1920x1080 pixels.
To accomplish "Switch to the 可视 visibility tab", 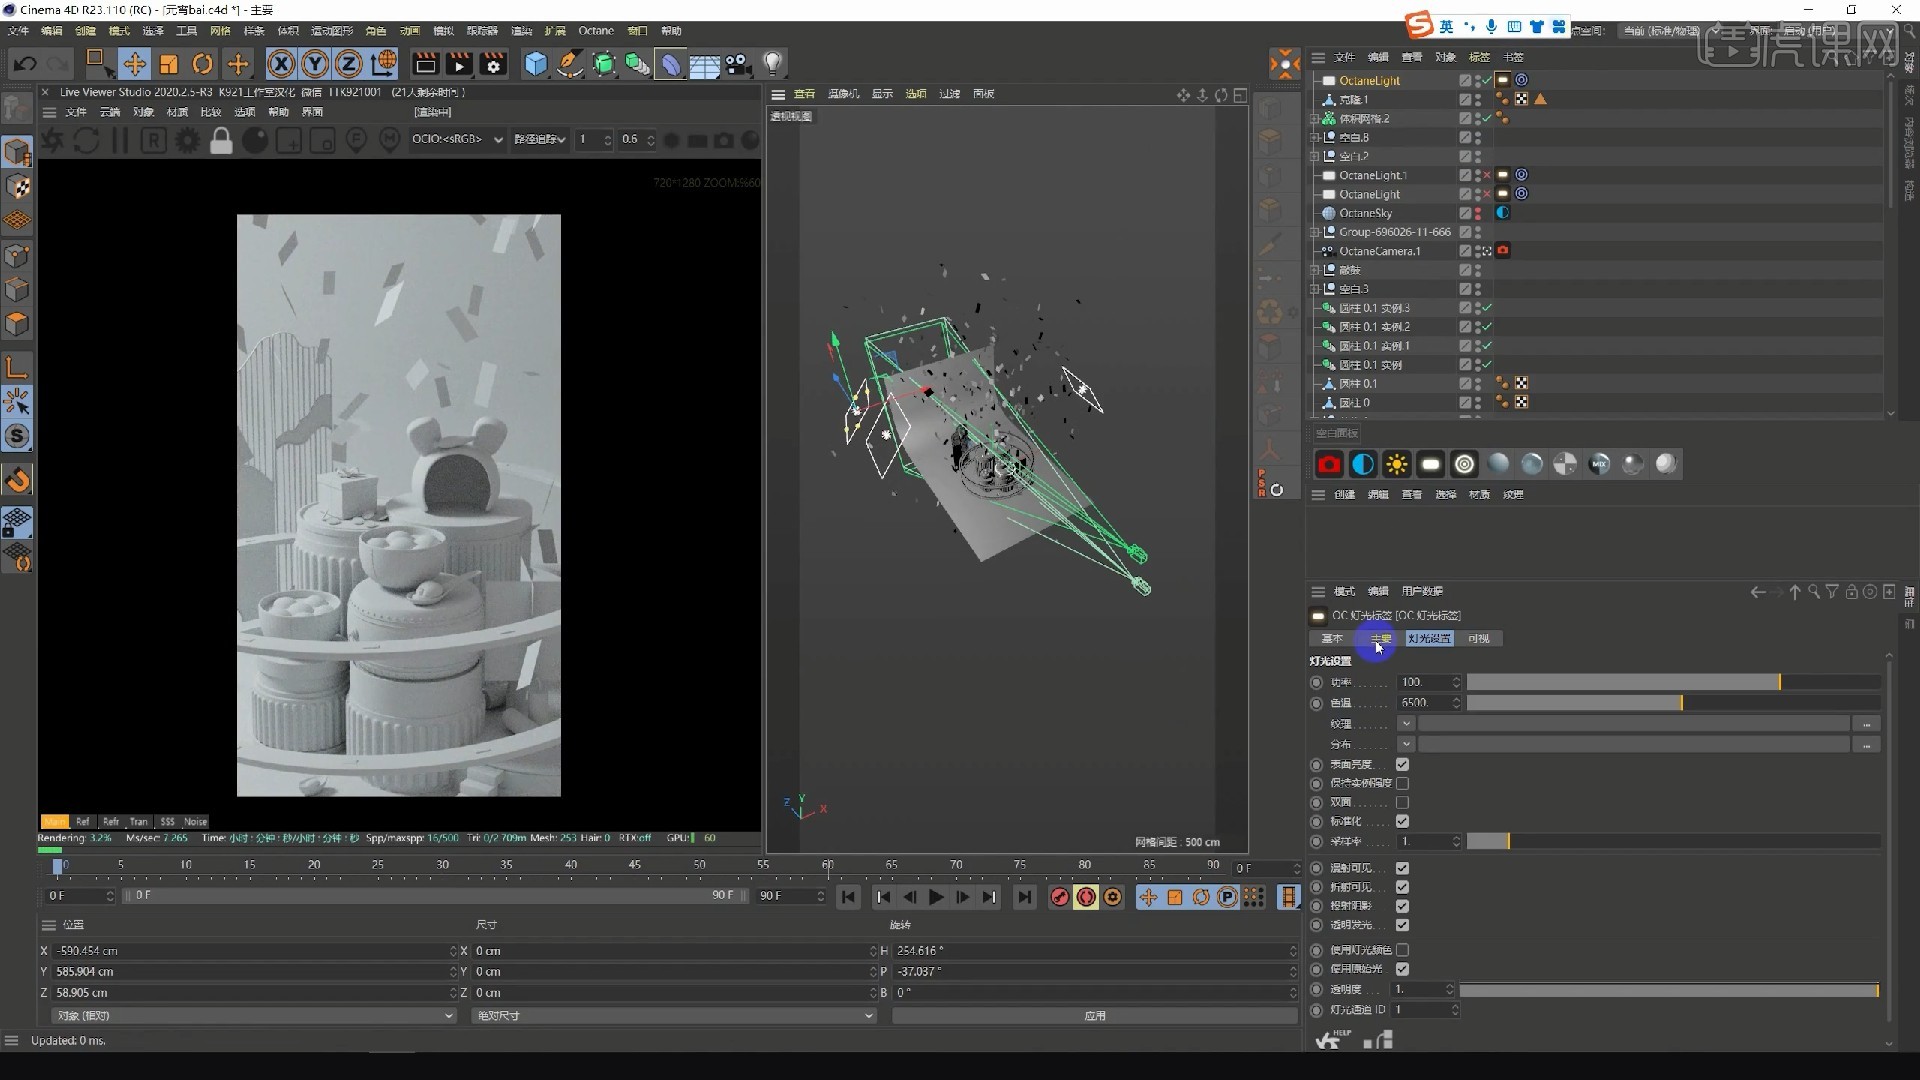I will tap(1478, 638).
